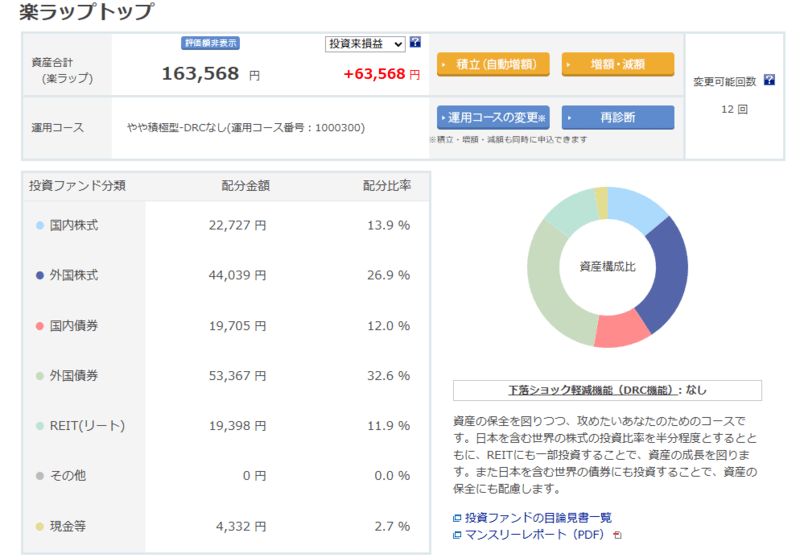Click the dark blue donut chart segment
Image resolution: width=800 pixels, height=558 pixels.
click(668, 273)
